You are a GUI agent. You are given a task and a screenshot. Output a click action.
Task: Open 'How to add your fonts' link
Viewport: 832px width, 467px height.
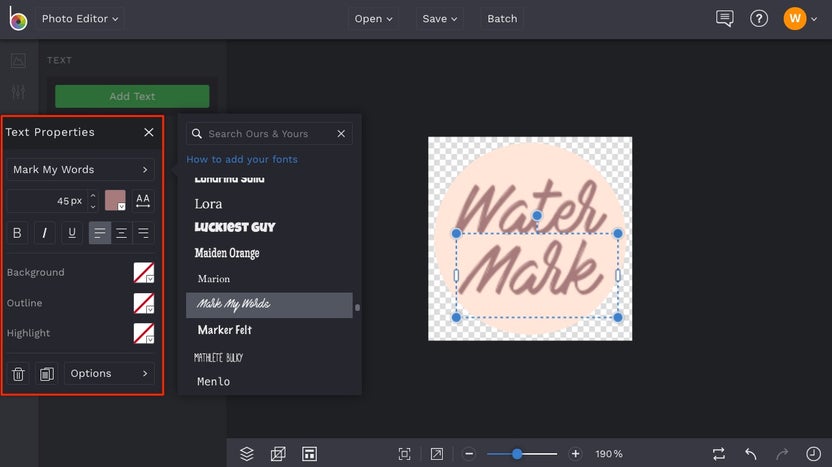(242, 159)
